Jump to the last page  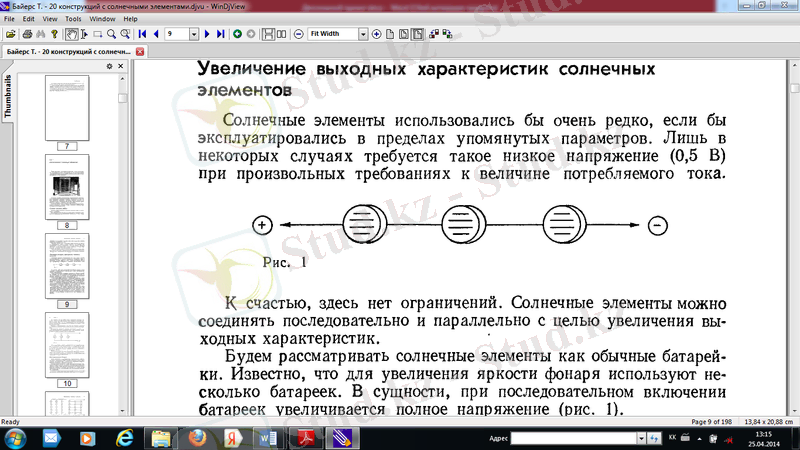220,33
